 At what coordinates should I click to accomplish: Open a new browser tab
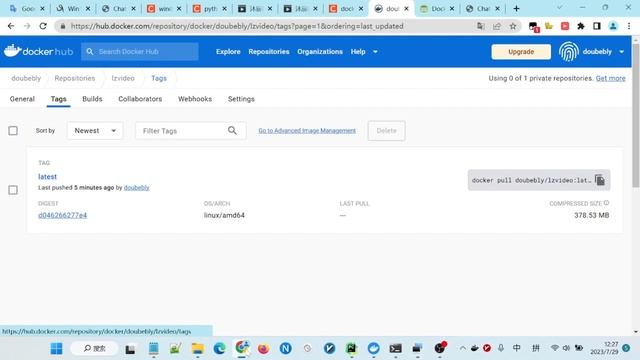(516, 8)
